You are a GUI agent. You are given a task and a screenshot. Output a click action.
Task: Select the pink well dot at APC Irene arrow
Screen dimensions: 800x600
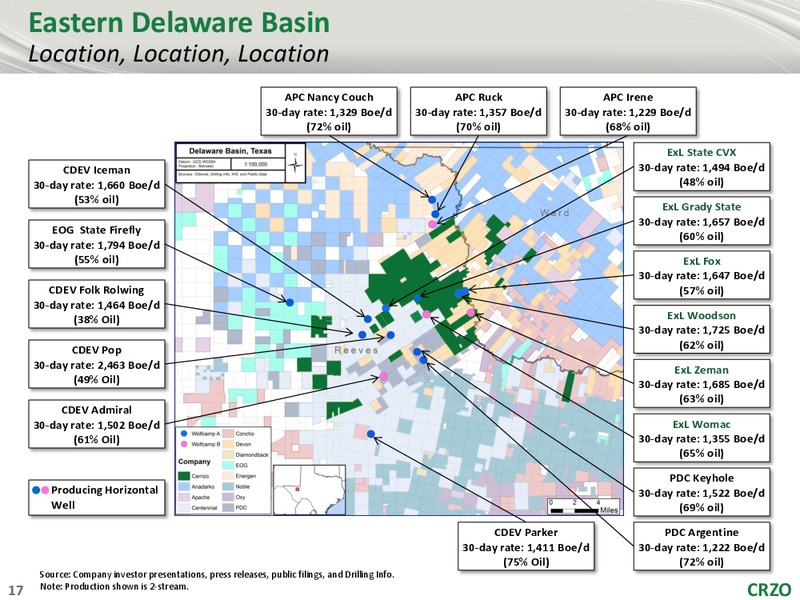tap(432, 223)
